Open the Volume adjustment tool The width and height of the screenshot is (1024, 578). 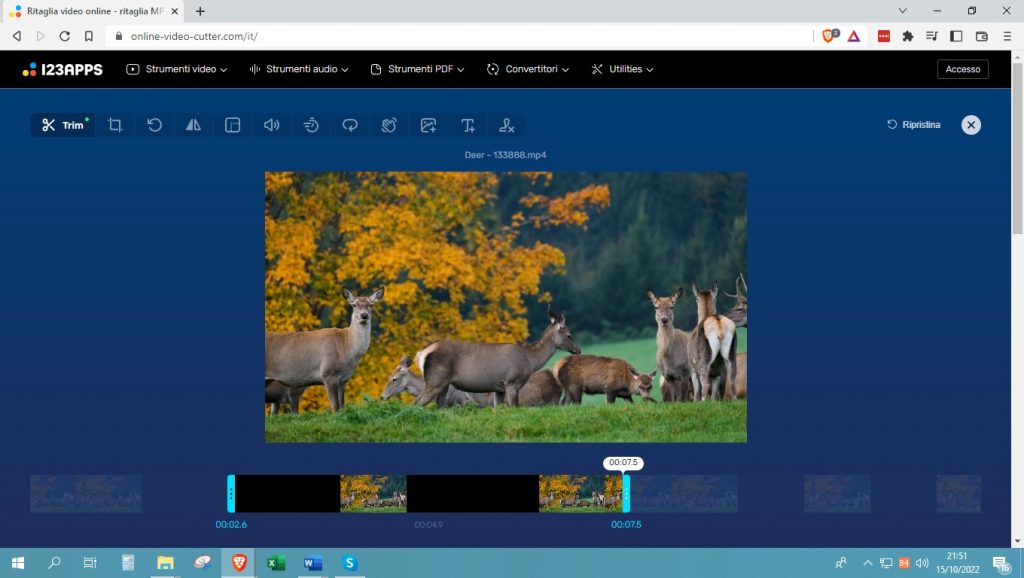coord(271,125)
